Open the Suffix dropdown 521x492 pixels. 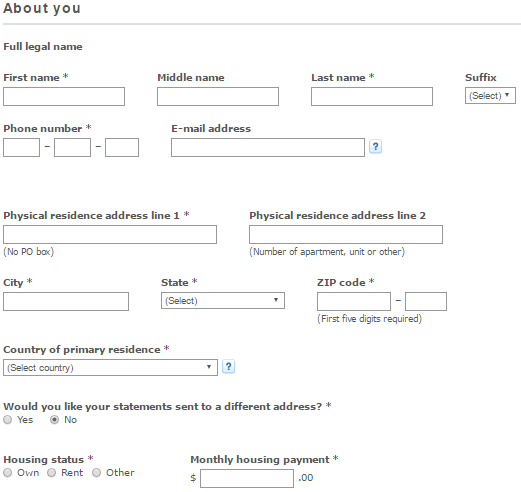(x=490, y=96)
